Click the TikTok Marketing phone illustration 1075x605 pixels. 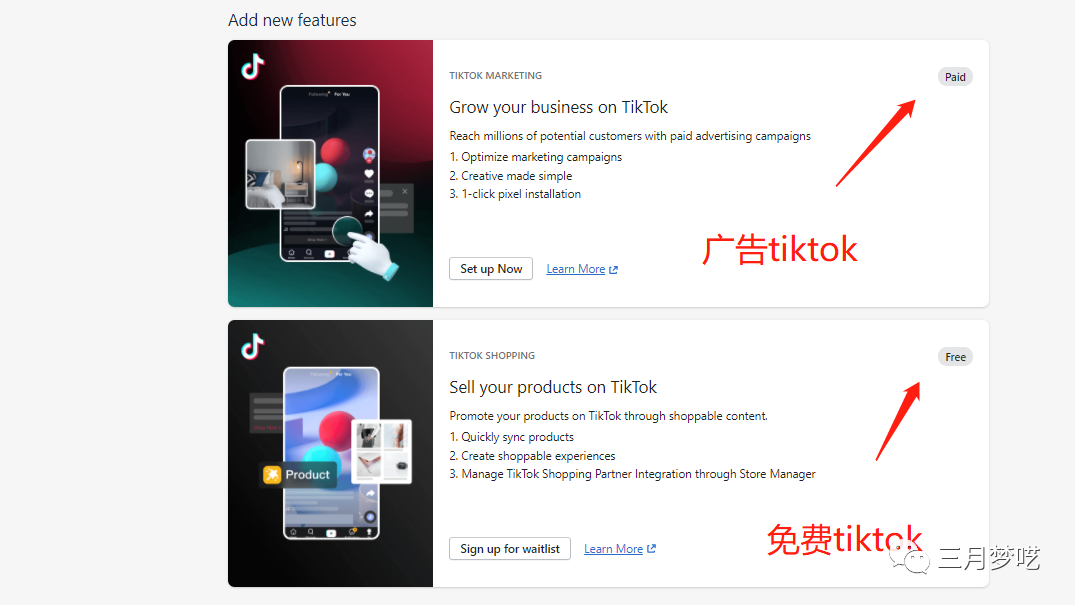pyautogui.click(x=330, y=173)
